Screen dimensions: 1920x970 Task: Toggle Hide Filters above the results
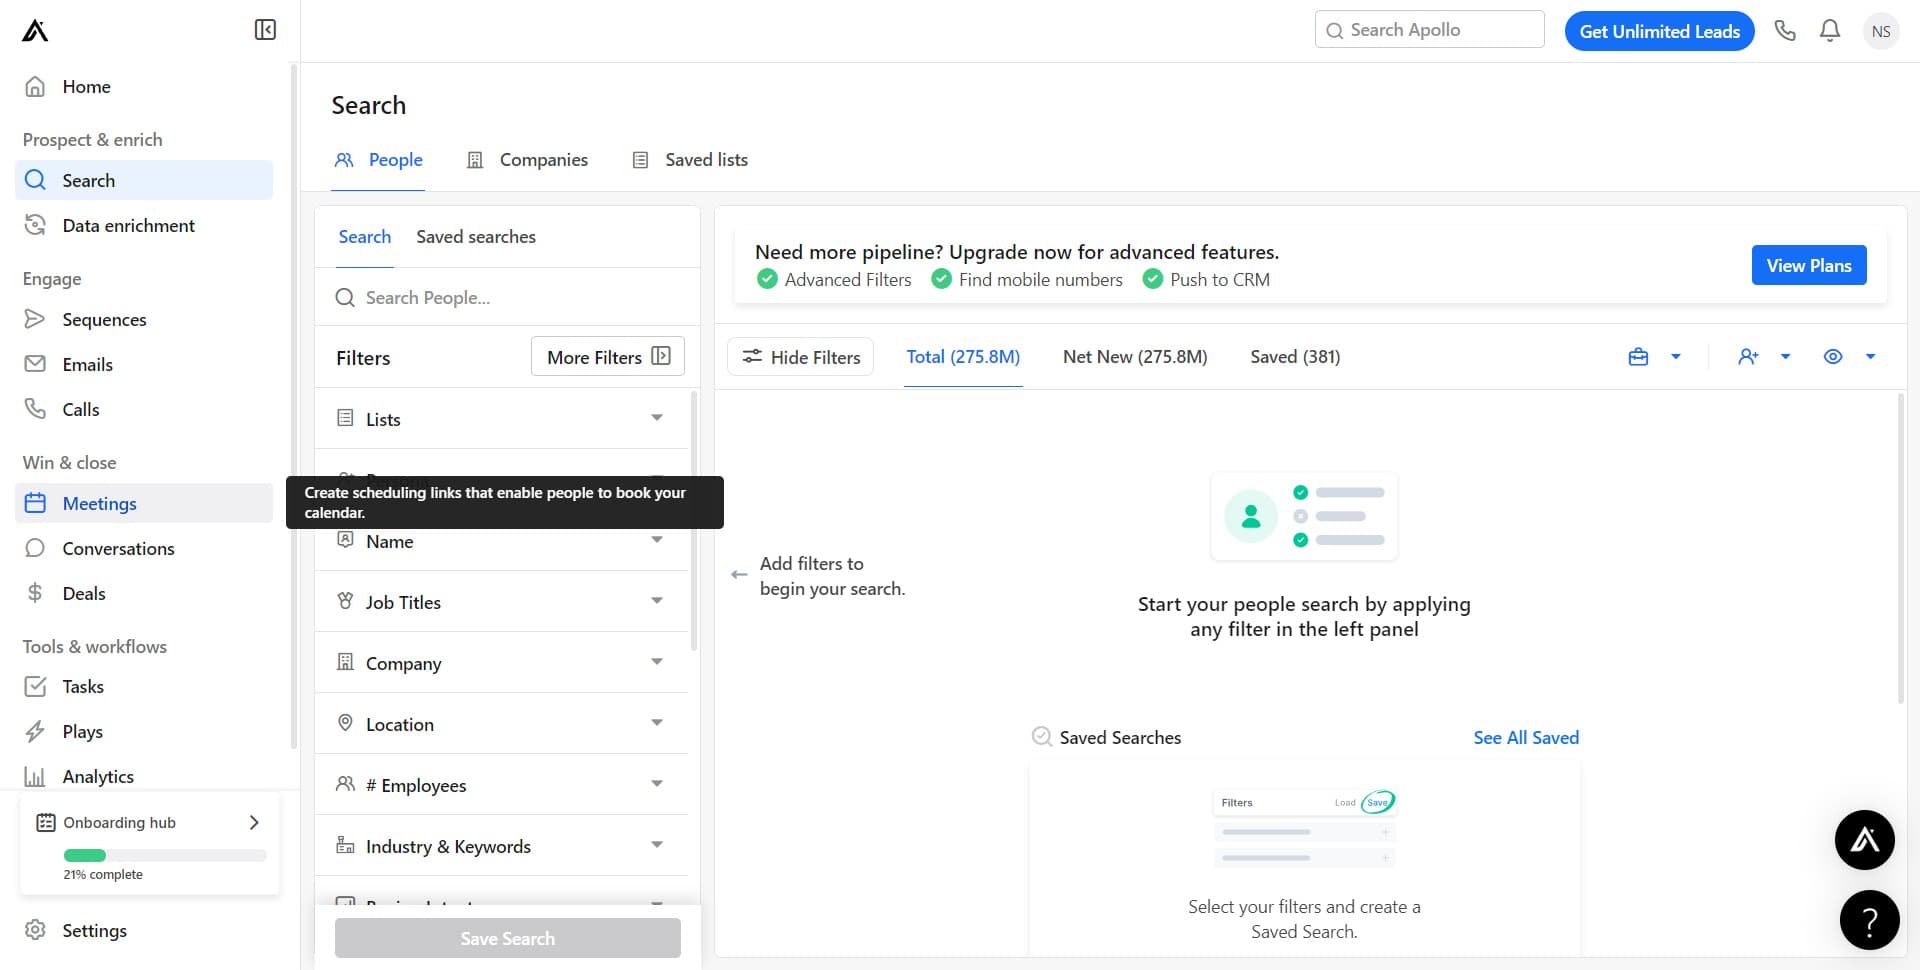[x=800, y=356]
